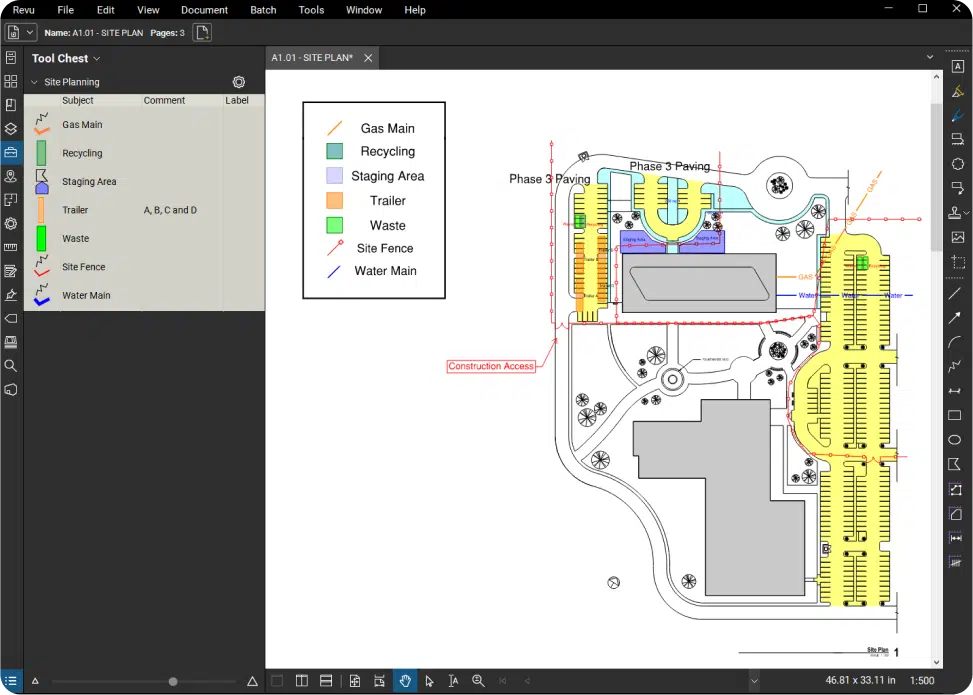Viewport: 973px width, 695px height.
Task: Collapse the Site Planning tool set
Action: tap(34, 82)
